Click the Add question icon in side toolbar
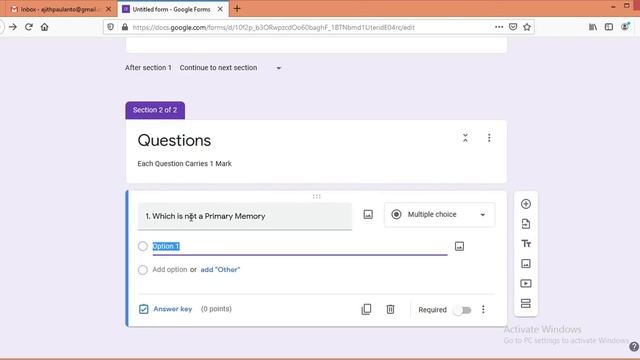The image size is (640, 360). (526, 204)
